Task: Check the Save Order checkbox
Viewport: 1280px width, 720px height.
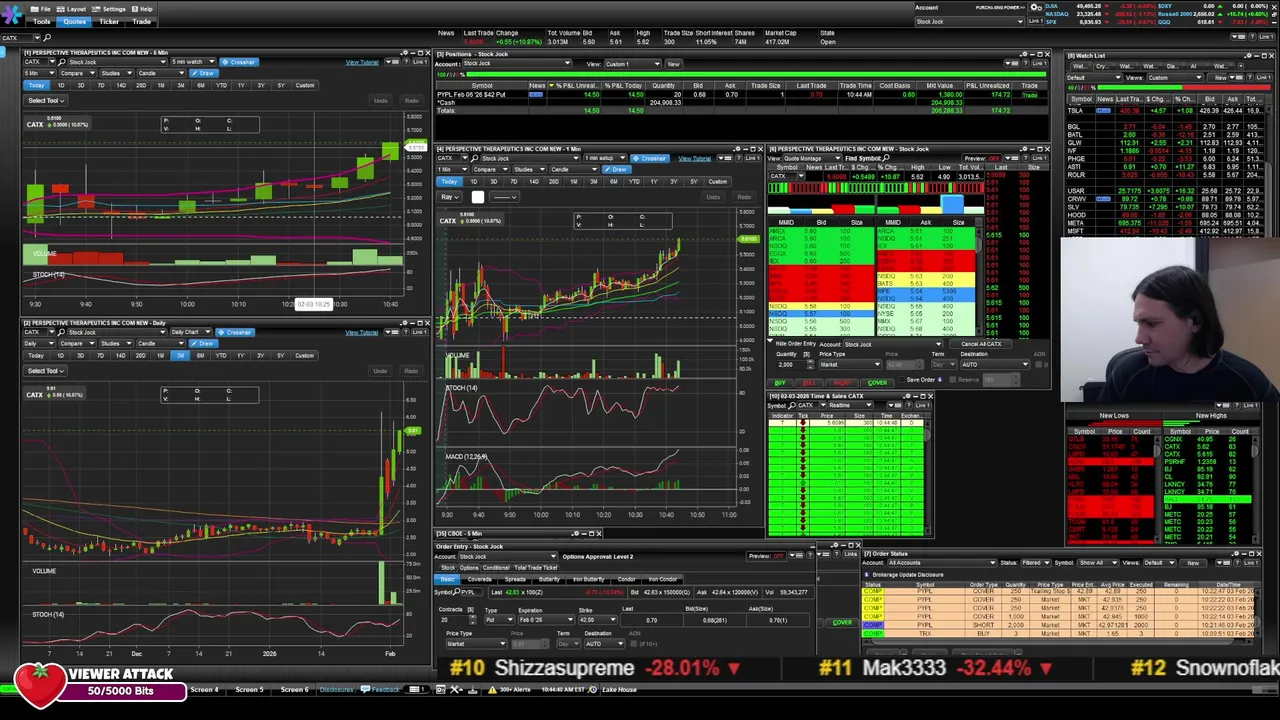Action: [x=900, y=380]
